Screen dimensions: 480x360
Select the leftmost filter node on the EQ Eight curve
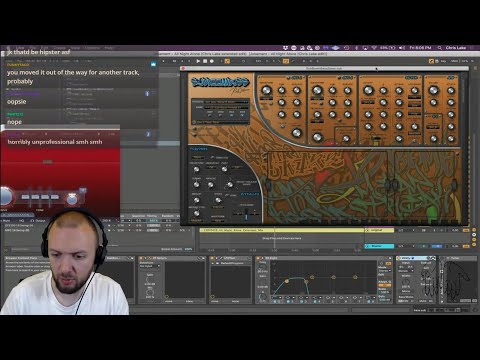point(287,282)
